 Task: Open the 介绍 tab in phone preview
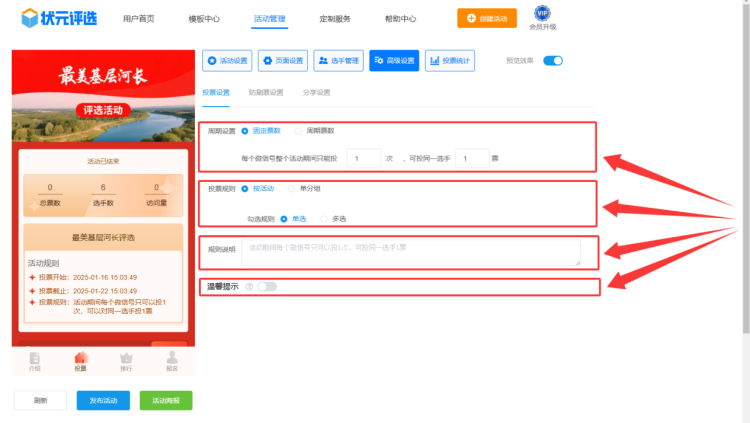pos(35,359)
